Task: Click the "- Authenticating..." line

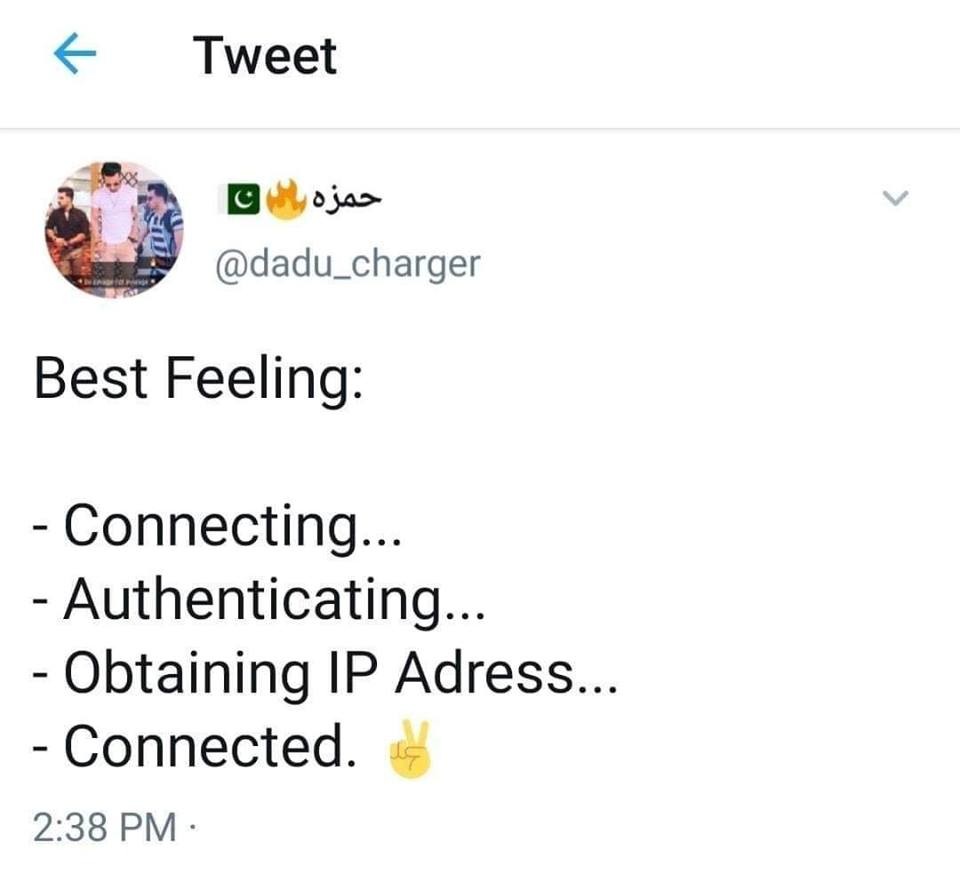Action: [x=259, y=600]
